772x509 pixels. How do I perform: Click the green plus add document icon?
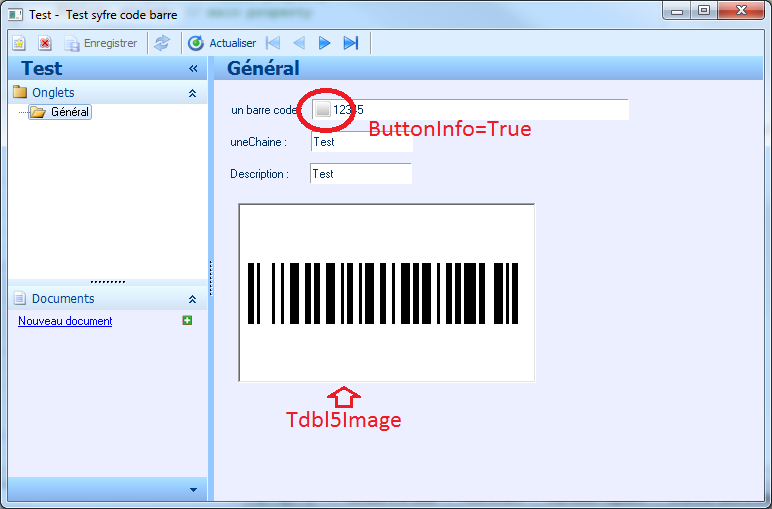pyautogui.click(x=187, y=320)
